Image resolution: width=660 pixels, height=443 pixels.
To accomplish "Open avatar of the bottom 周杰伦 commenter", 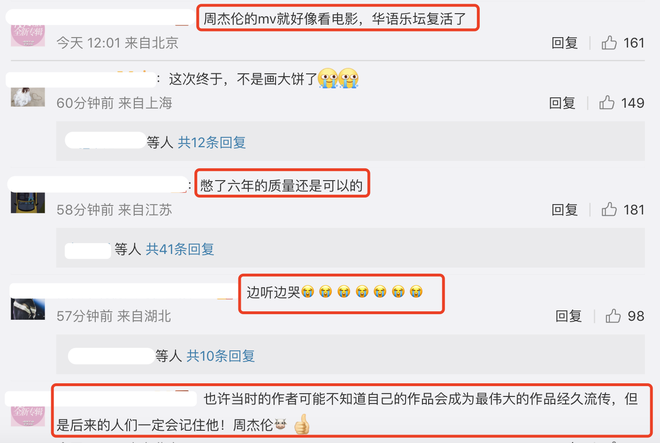I will click(28, 416).
